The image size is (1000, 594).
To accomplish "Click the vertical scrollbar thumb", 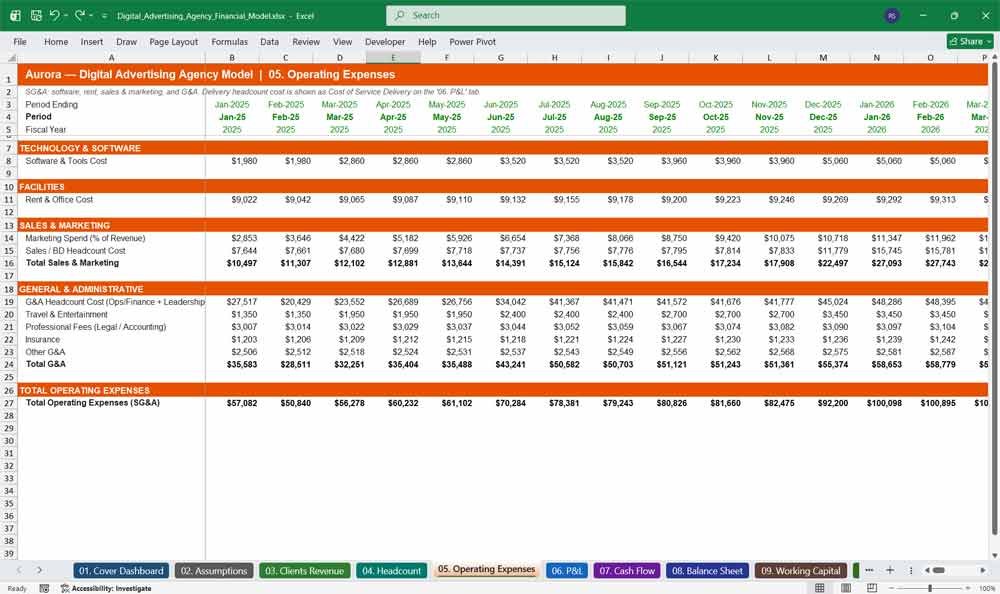I will point(994,299).
